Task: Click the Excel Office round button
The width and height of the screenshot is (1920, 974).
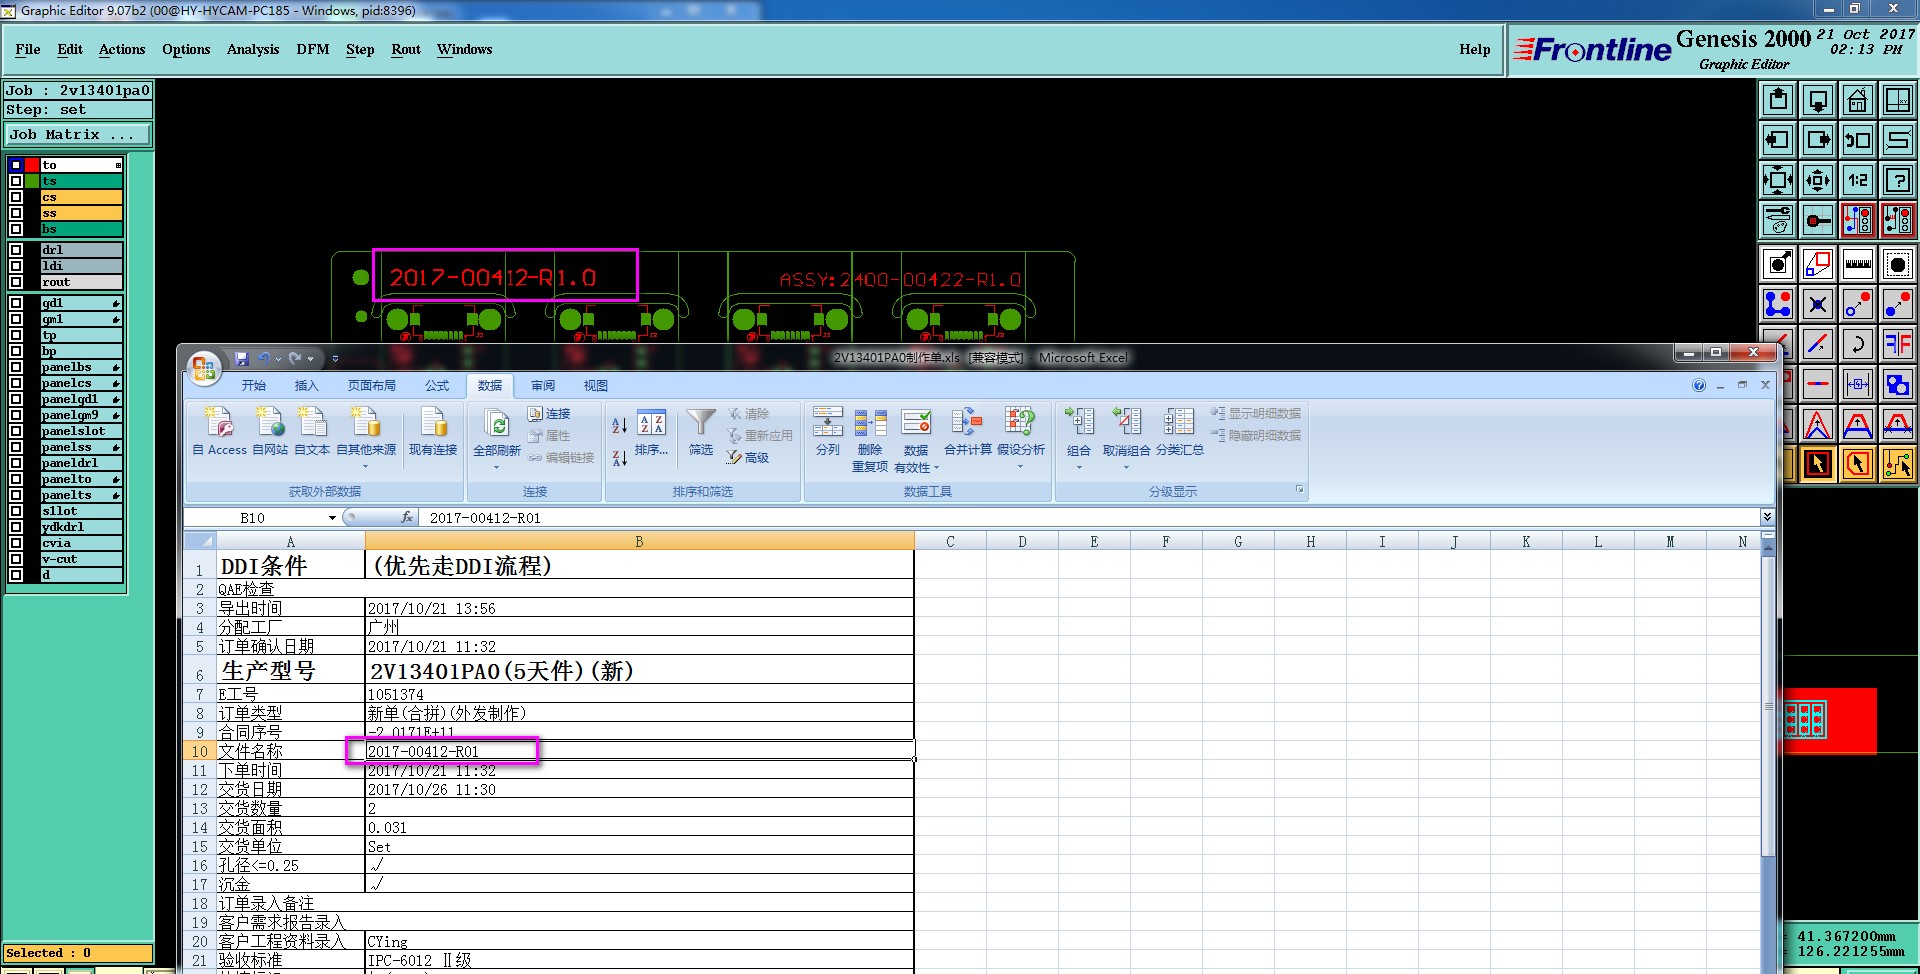Action: tap(204, 369)
